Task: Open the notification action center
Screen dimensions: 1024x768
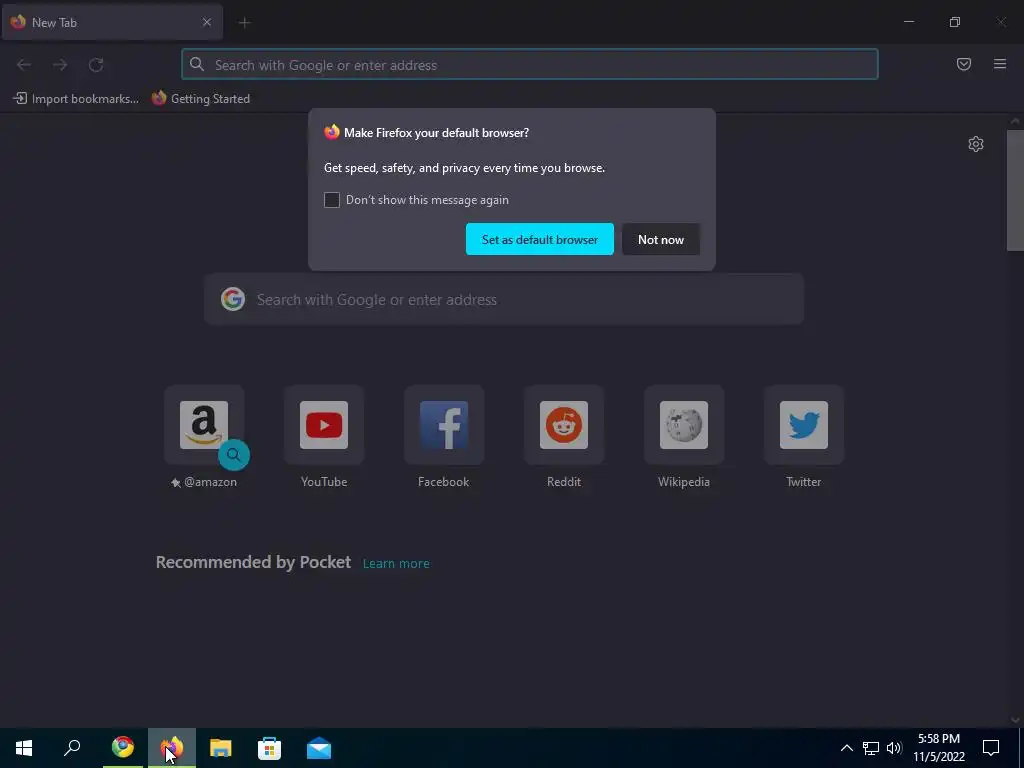Action: click(x=991, y=748)
